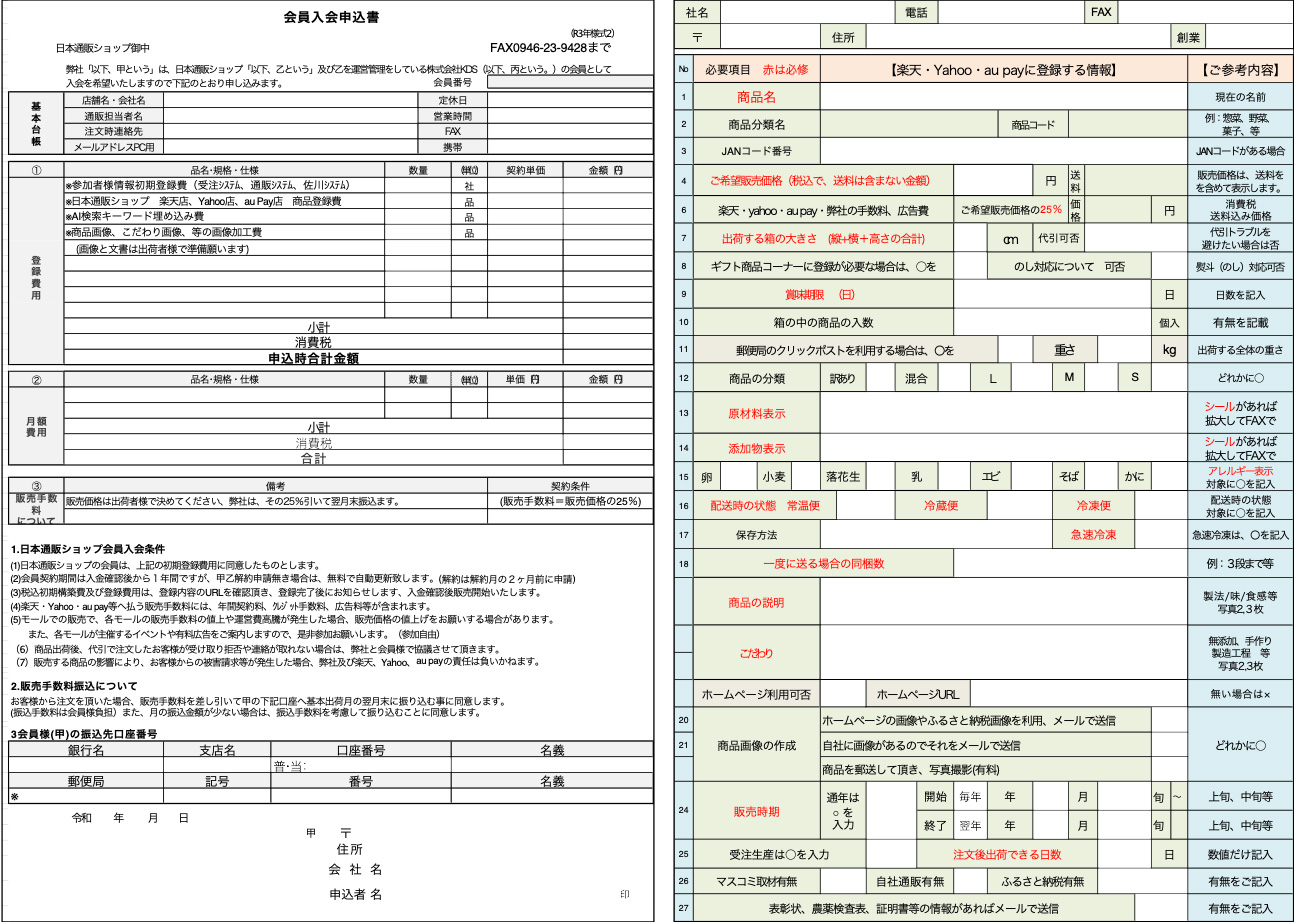This screenshot has height=922, width=1294.
Task: Select the 参加者様情報初期登録費 row text
Action: (x=207, y=185)
